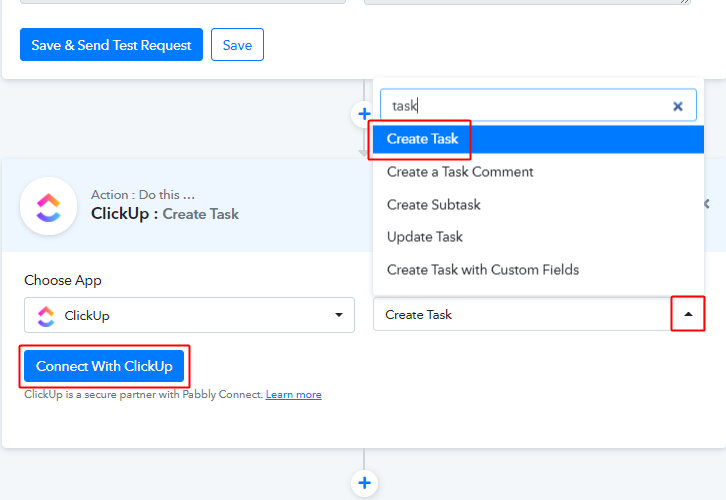Click the ClickUp : Create Task header title

pyautogui.click(x=165, y=214)
